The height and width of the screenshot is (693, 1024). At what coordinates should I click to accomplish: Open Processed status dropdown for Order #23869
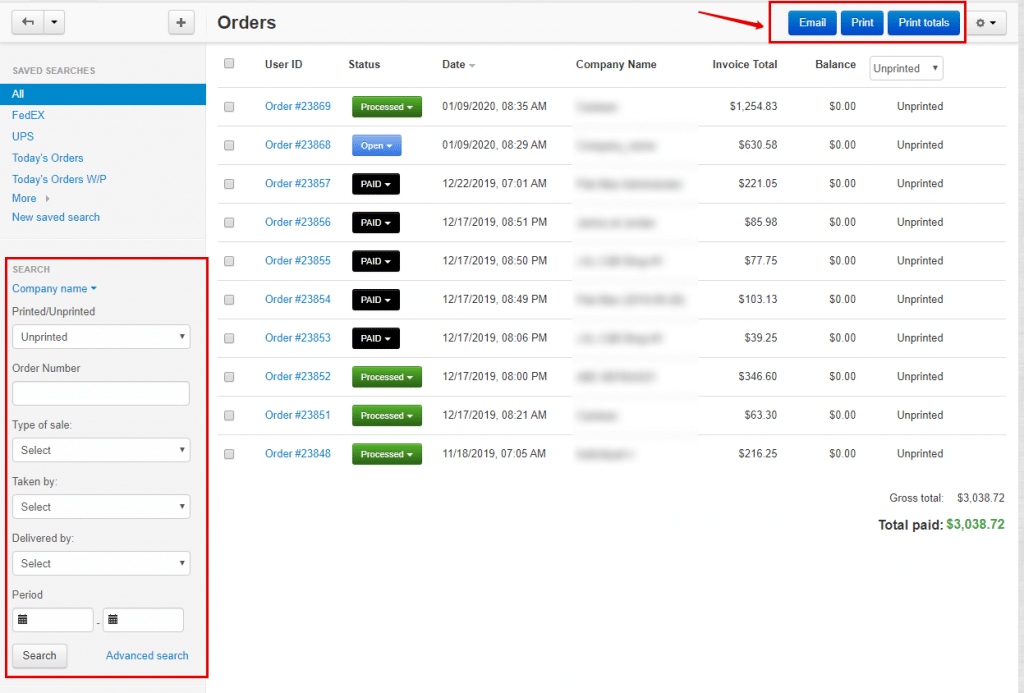pos(386,107)
